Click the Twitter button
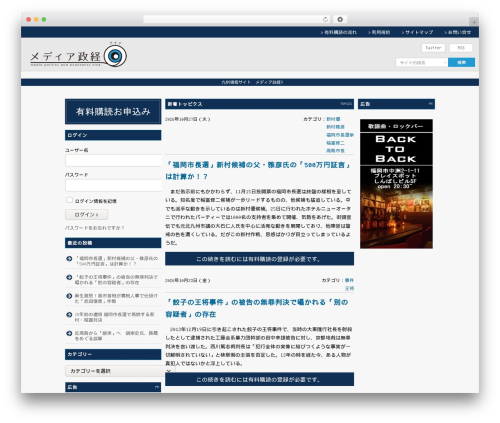This screenshot has width=500, height=423. tap(433, 48)
